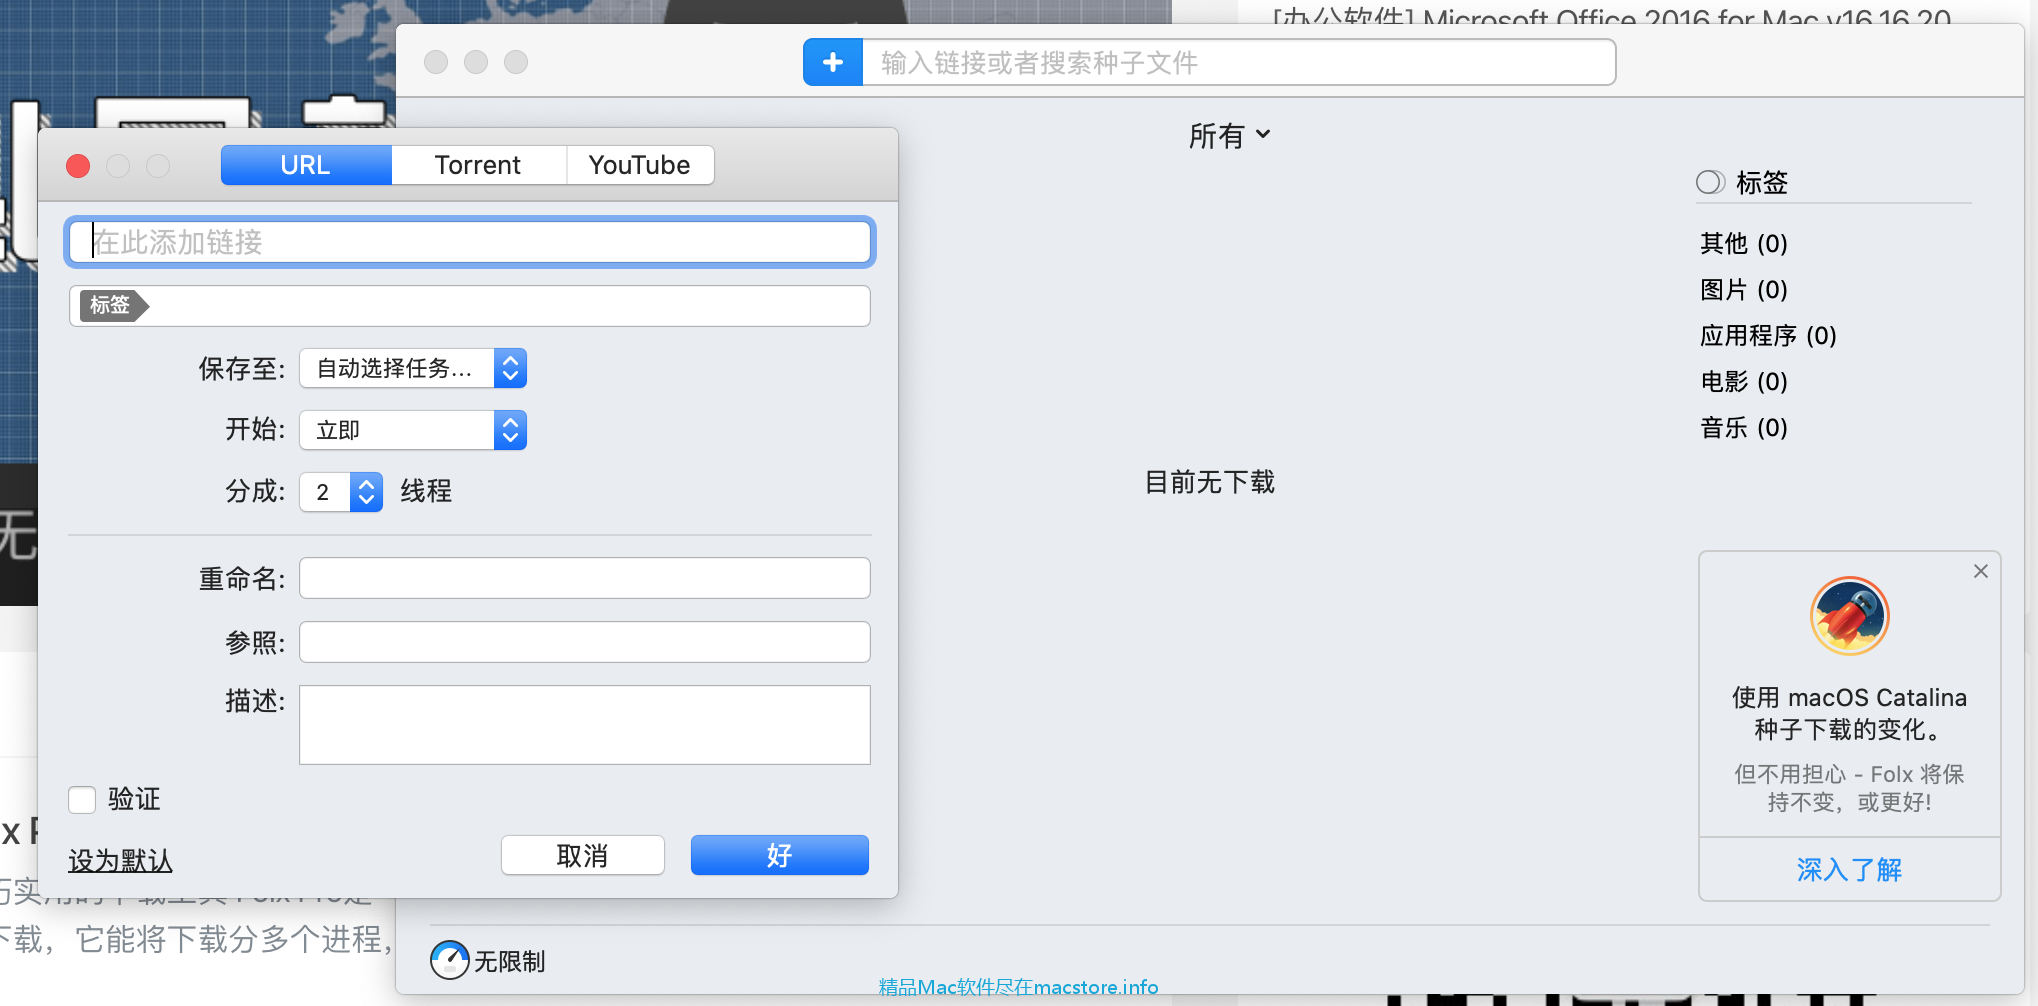2038x1006 pixels.
Task: Click the 无限制 speed label
Action: (509, 961)
